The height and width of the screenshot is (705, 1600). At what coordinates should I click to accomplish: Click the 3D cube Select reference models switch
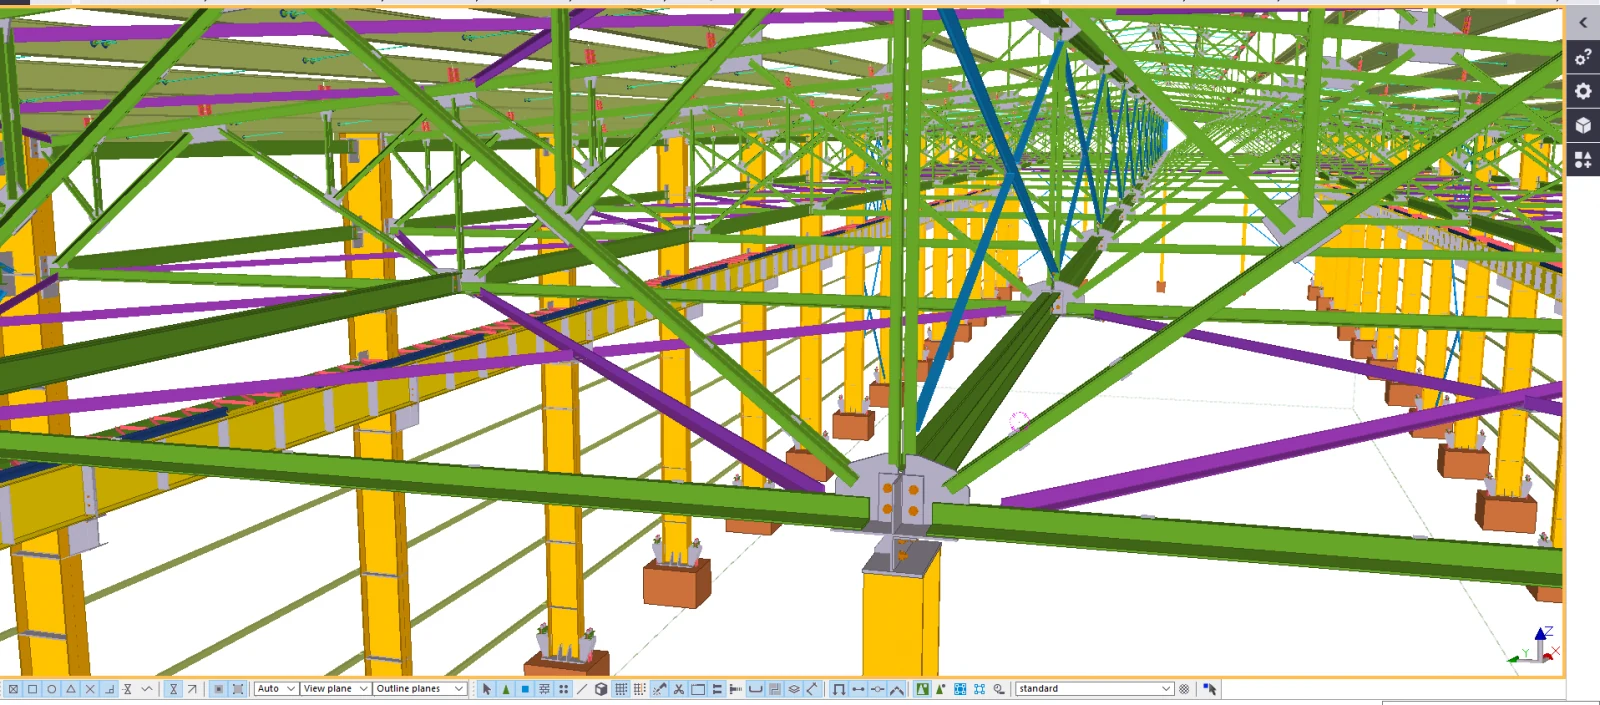(601, 689)
